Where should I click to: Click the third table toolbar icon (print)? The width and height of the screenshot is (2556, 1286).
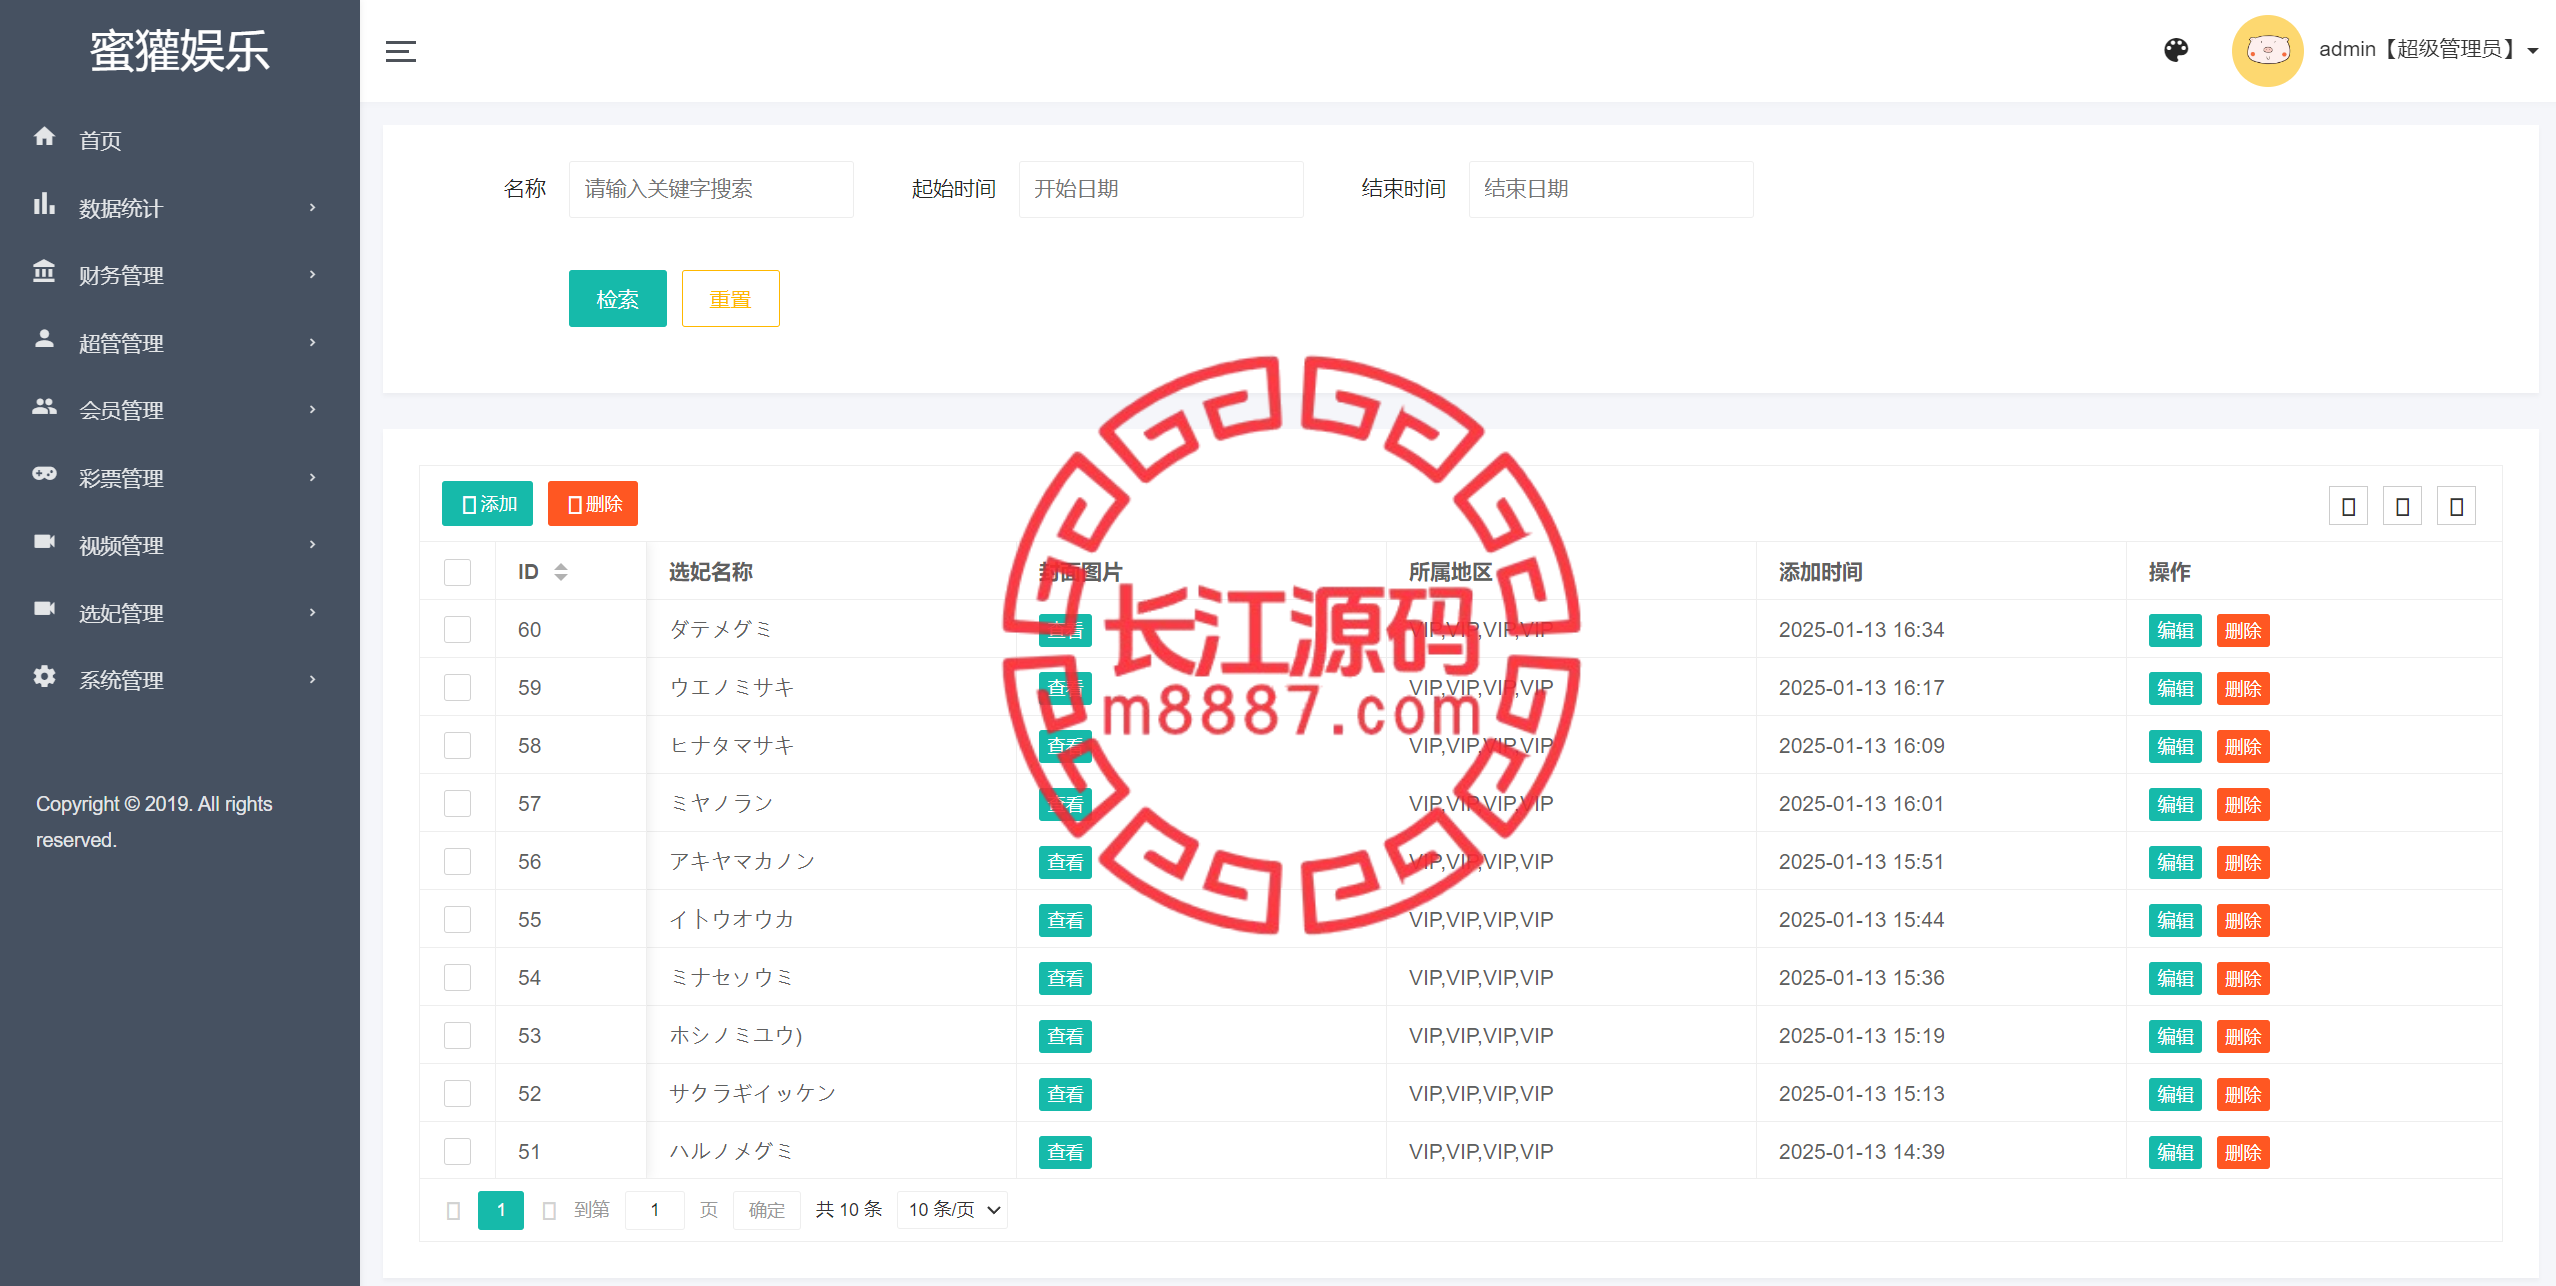point(2456,506)
